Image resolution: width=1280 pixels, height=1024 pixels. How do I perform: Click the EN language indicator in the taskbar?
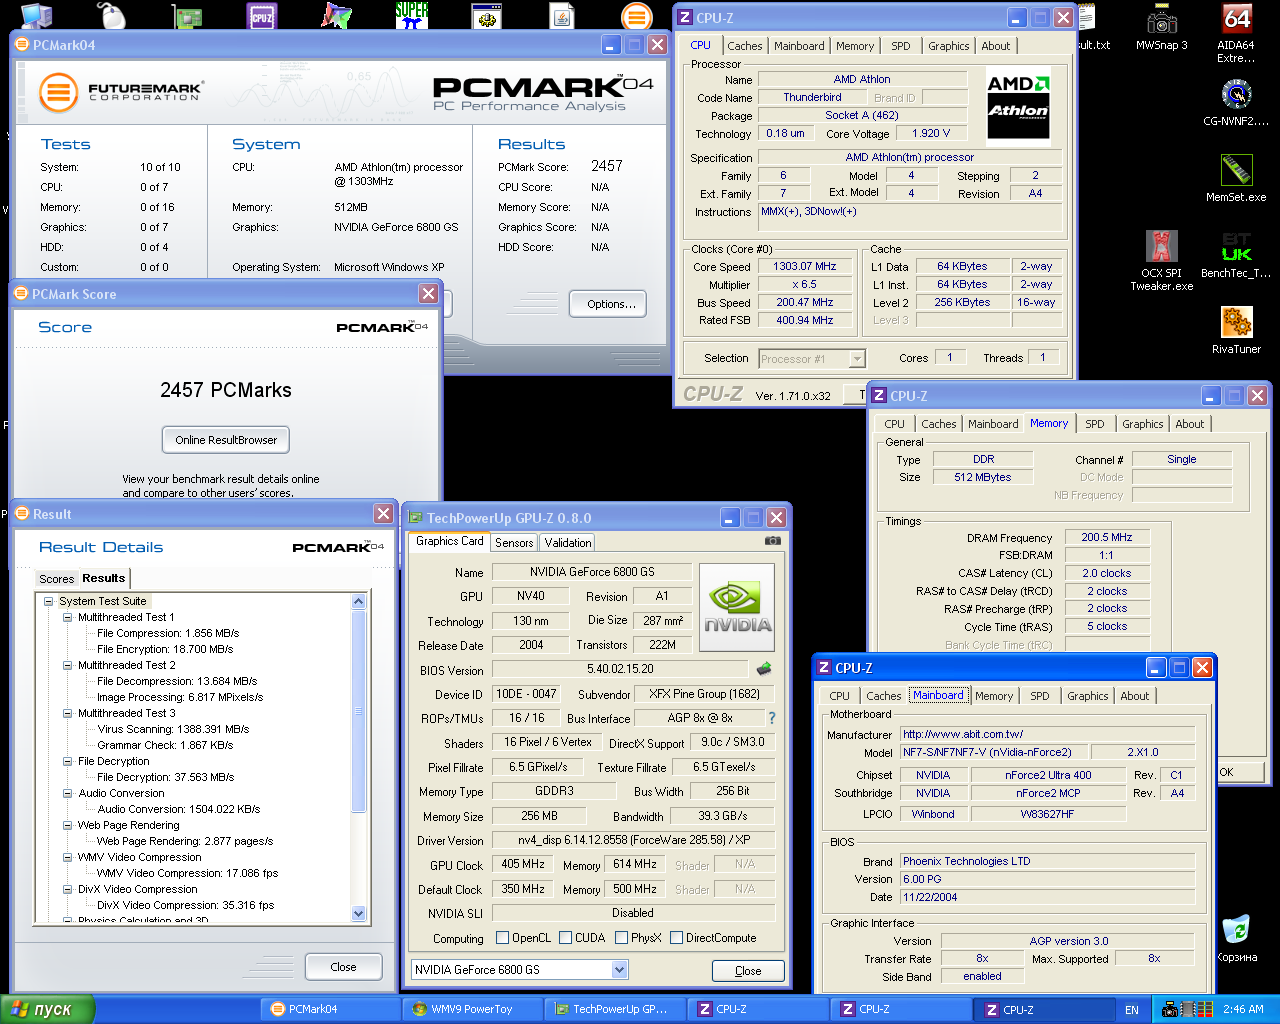[x=1131, y=1010]
